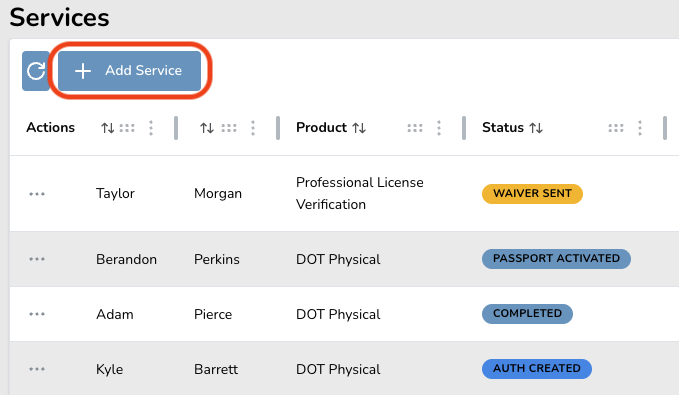Click the Status column header label
The width and height of the screenshot is (679, 395).
point(503,128)
